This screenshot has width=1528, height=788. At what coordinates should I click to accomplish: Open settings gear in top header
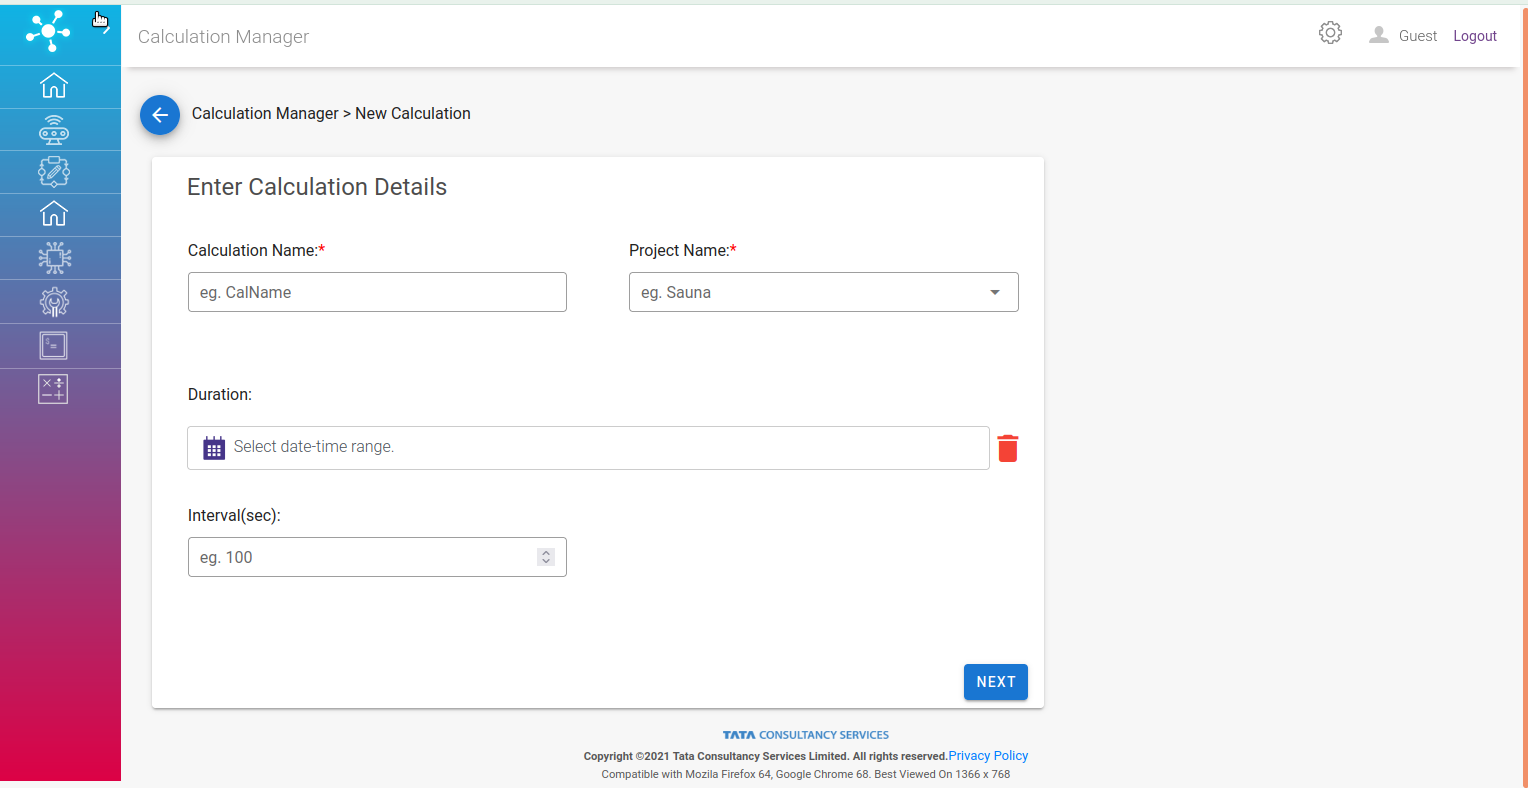pos(1330,33)
